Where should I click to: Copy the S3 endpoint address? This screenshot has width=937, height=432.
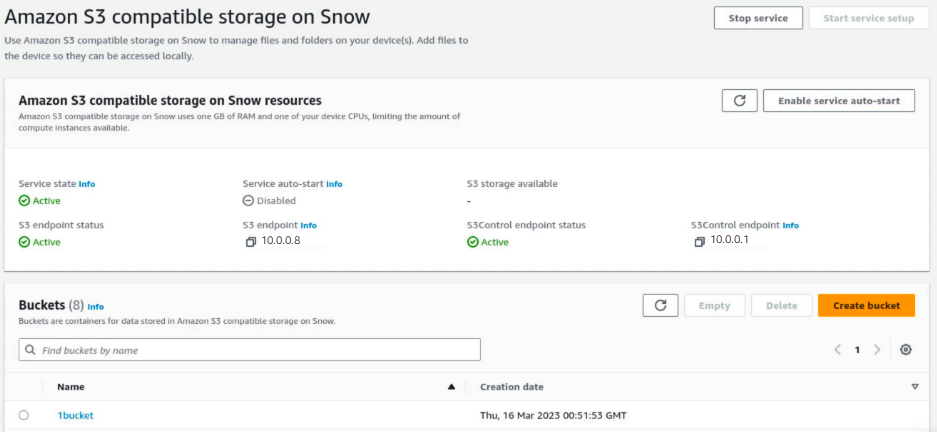coord(251,242)
